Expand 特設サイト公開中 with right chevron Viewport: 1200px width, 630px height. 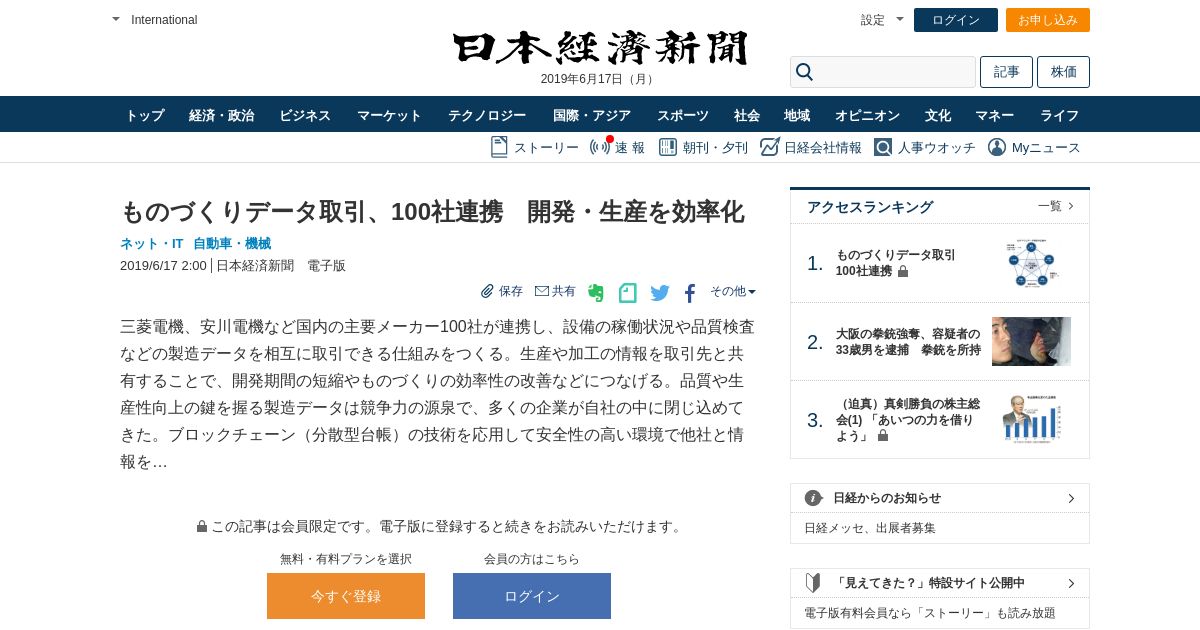(1071, 583)
